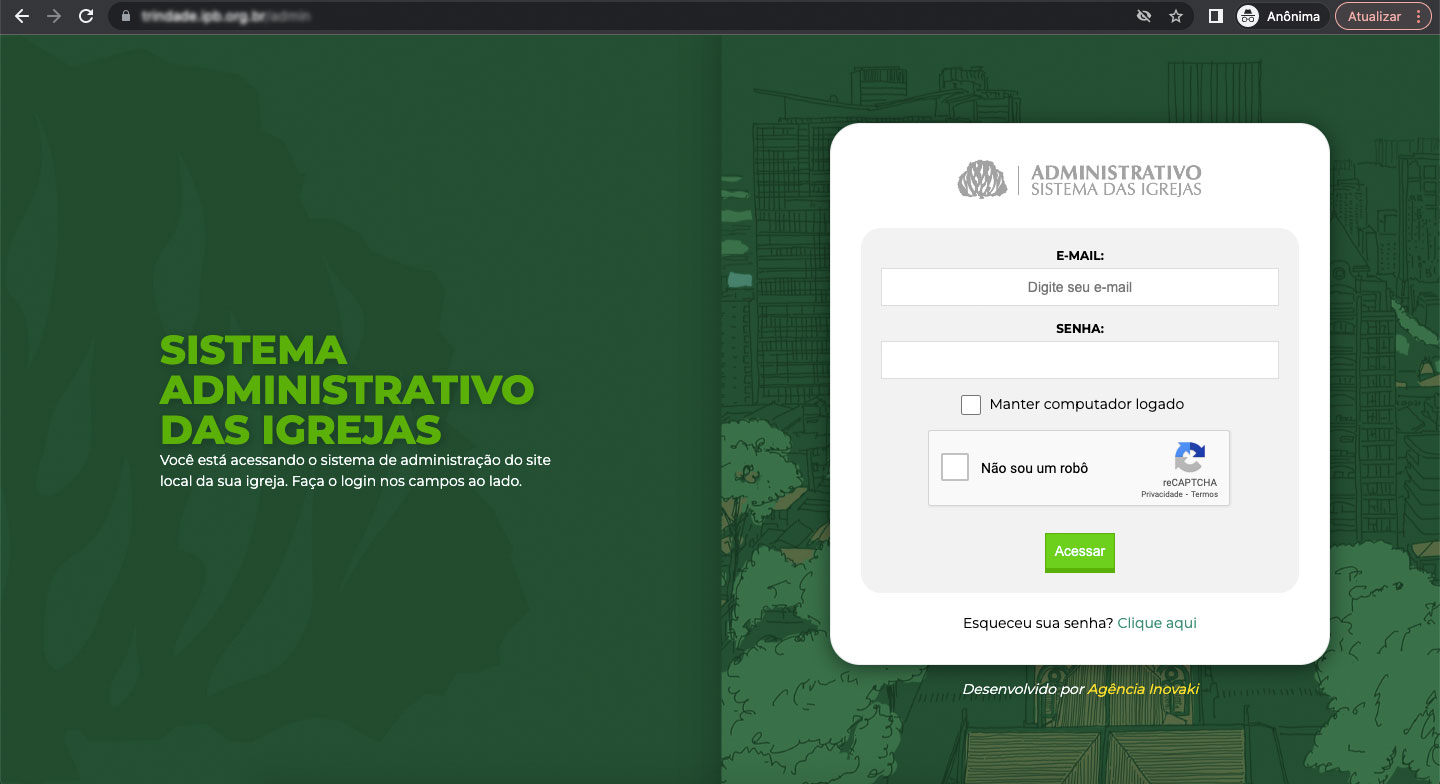
Task: Open the Agência Inovaki developer link
Action: [1142, 689]
